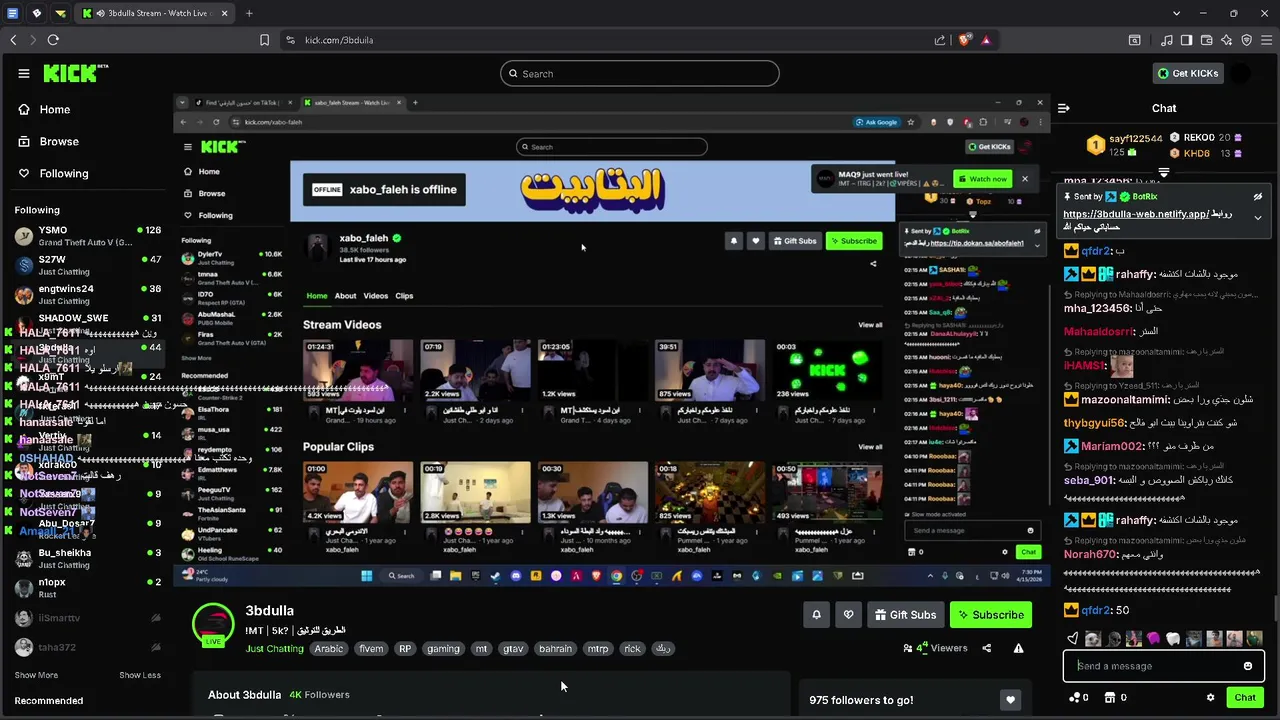Open the browser music playlist icon

[x=1167, y=40]
